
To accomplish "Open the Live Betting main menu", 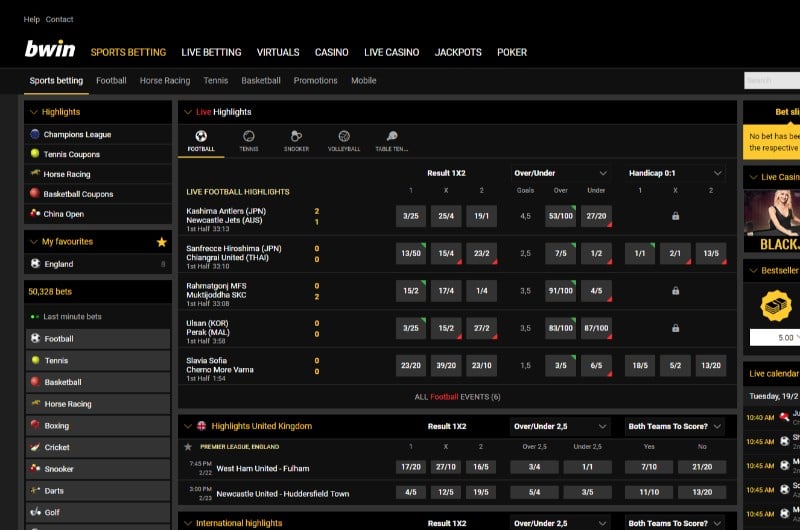I will click(x=211, y=53).
